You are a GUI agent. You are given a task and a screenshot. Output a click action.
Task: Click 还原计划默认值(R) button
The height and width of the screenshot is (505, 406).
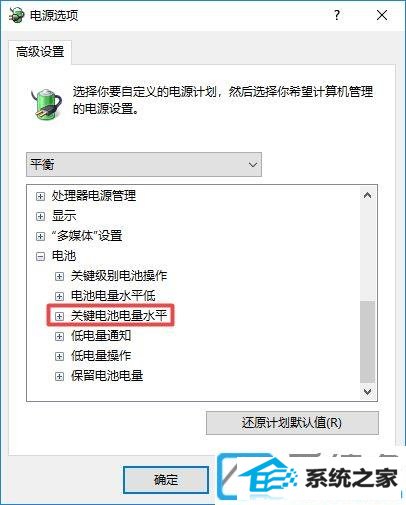click(292, 423)
